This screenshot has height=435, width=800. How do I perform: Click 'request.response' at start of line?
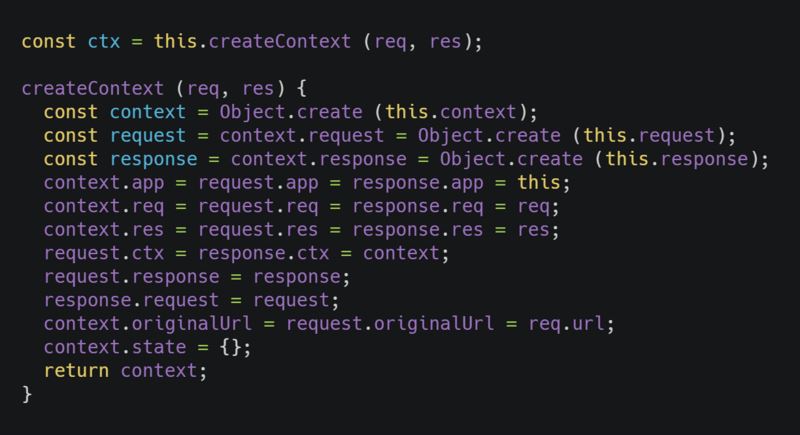click(x=131, y=277)
